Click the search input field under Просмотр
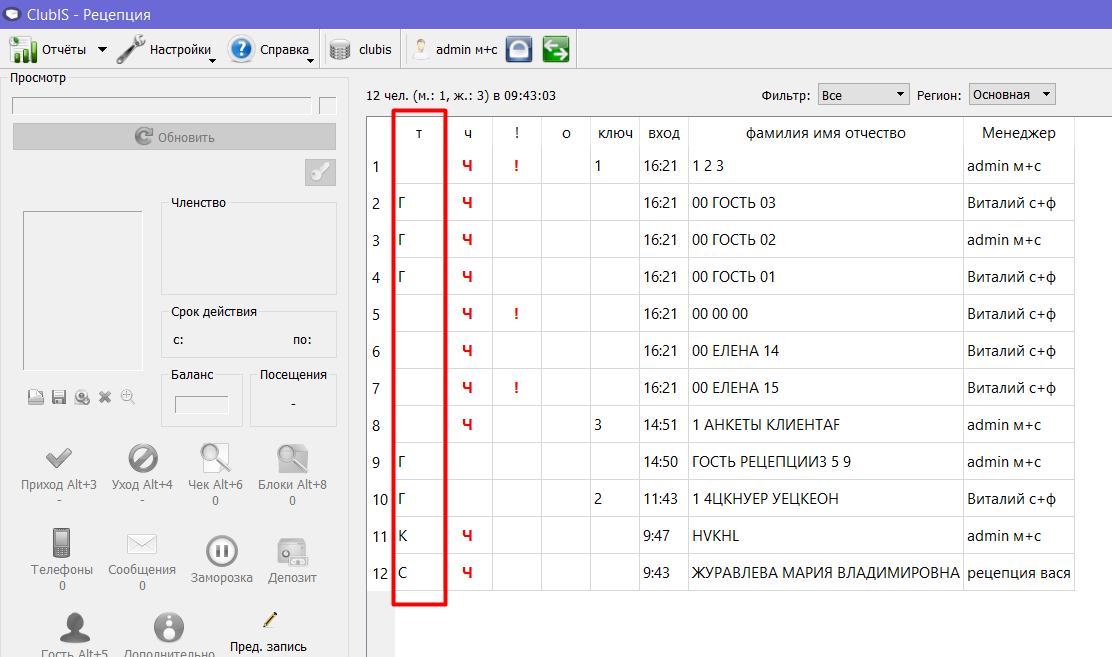Viewport: 1112px width, 657px height. click(x=162, y=106)
